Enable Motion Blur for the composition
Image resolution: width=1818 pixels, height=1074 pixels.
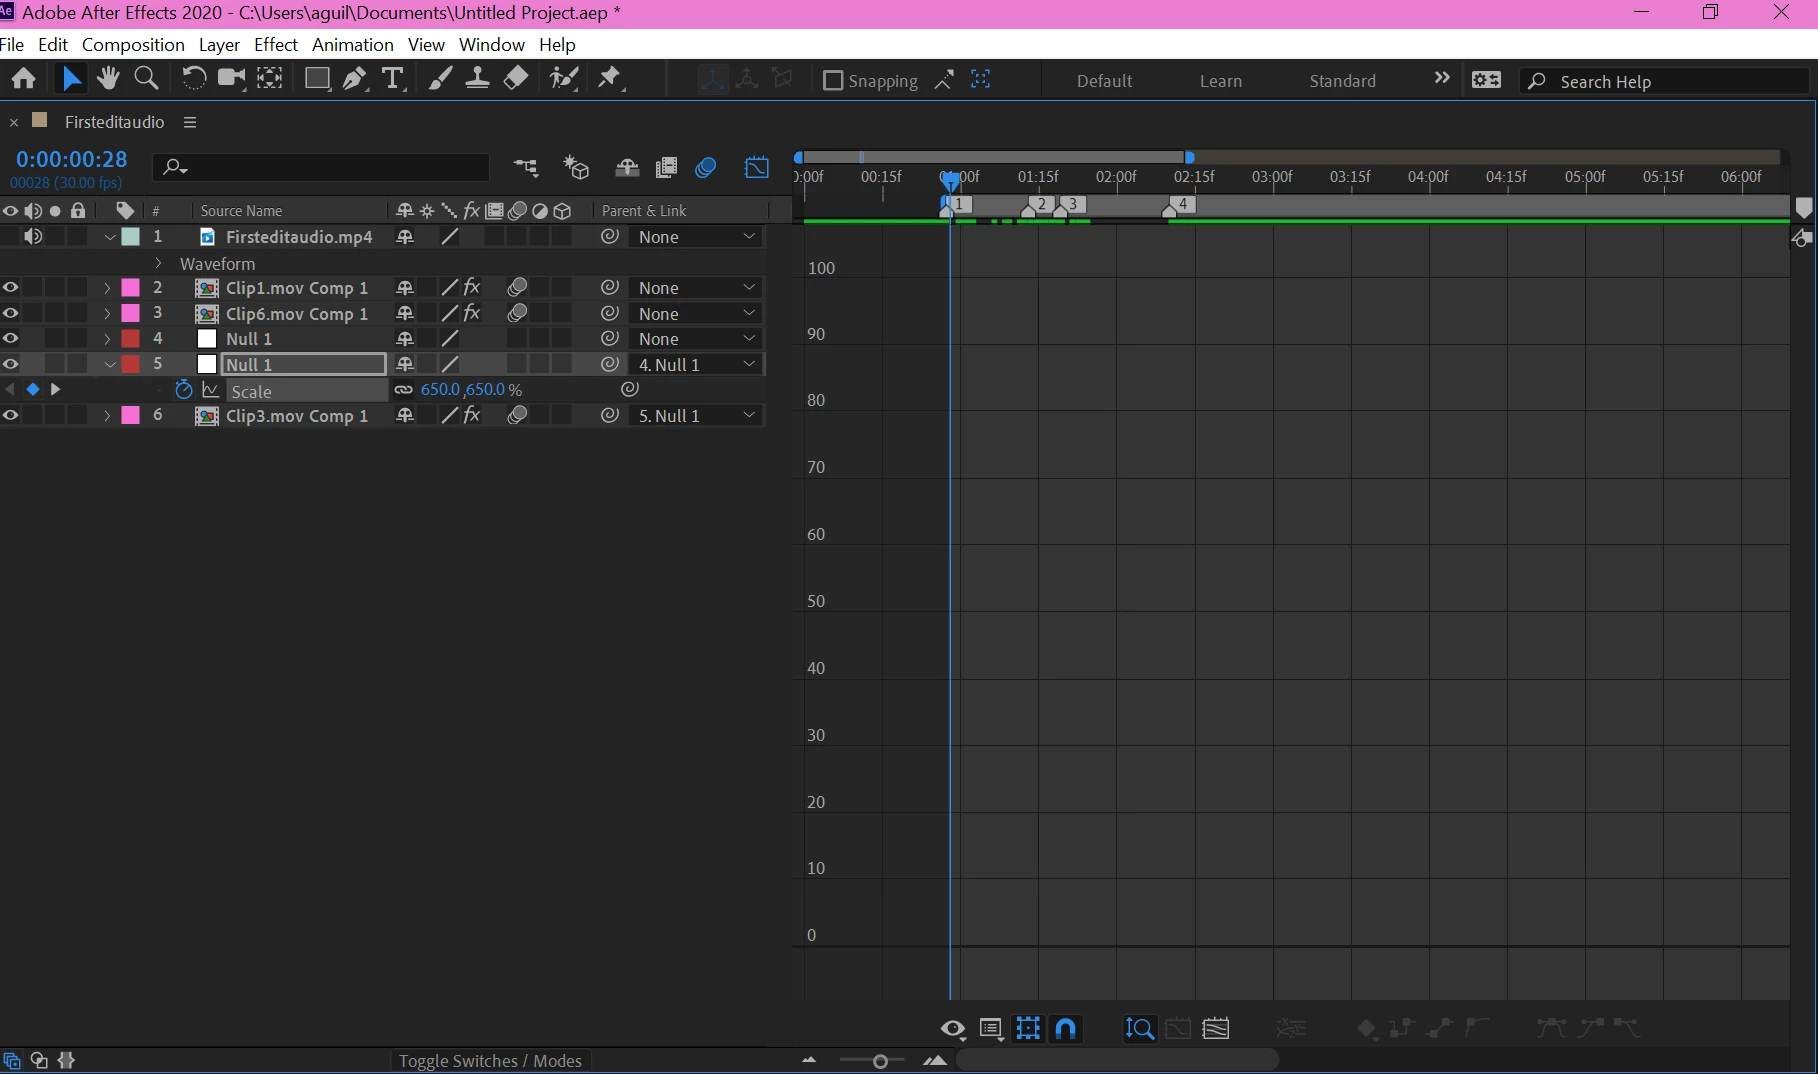[x=706, y=167]
